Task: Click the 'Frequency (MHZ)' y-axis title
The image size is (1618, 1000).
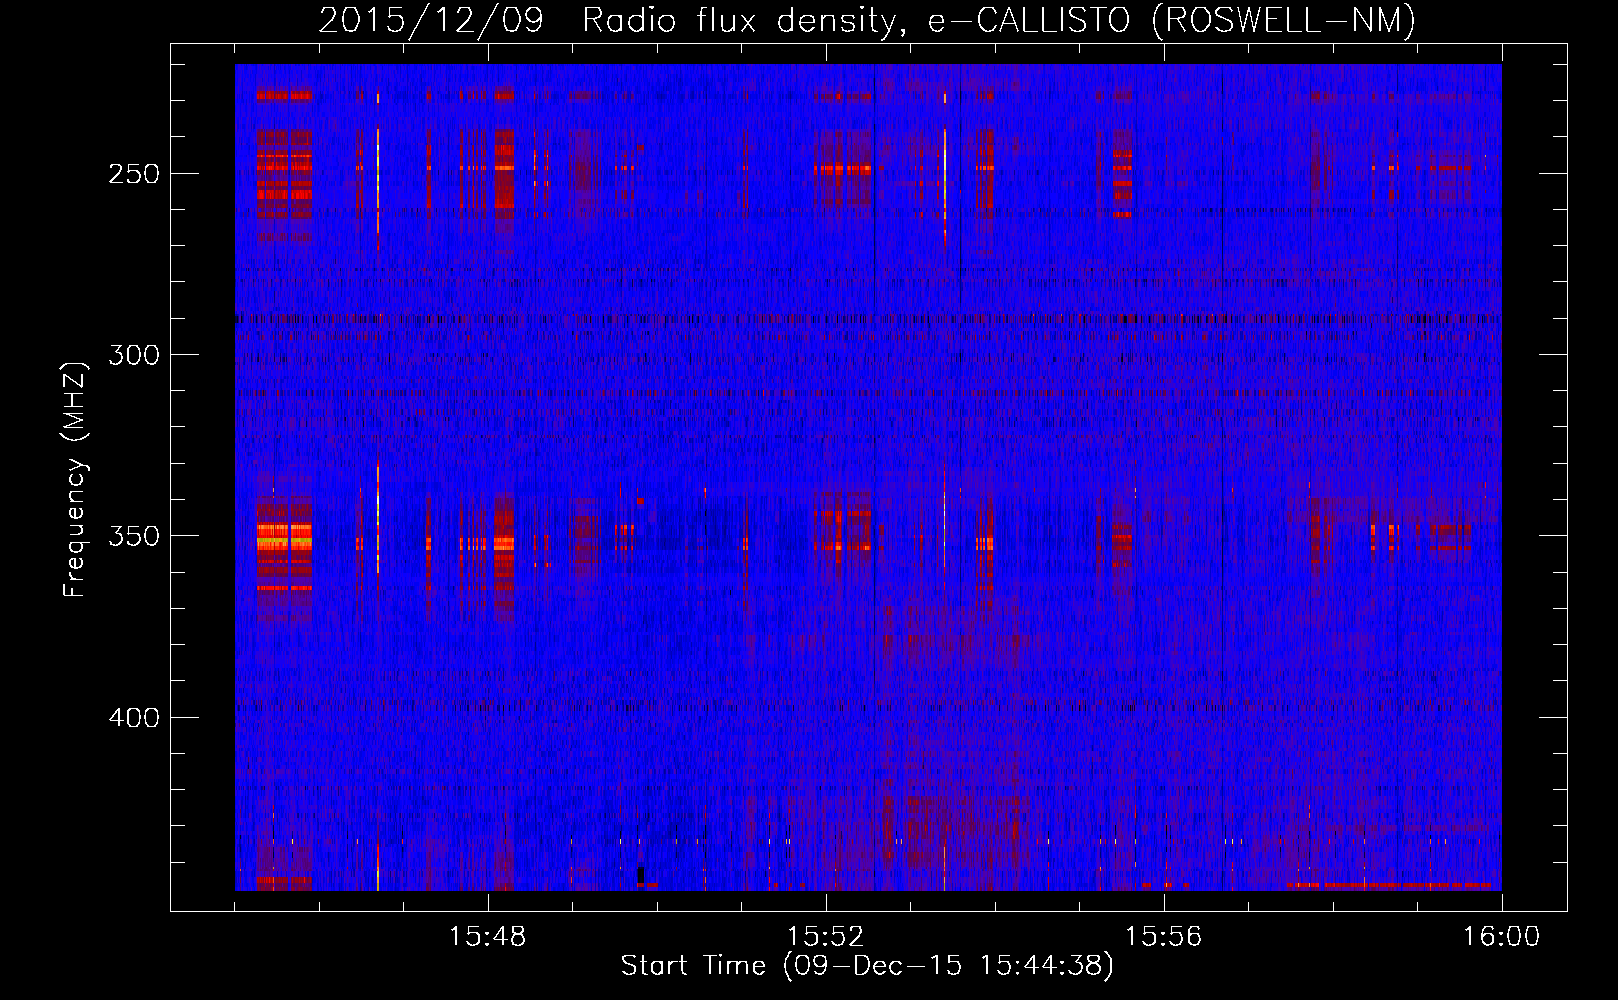Action: click(x=75, y=479)
